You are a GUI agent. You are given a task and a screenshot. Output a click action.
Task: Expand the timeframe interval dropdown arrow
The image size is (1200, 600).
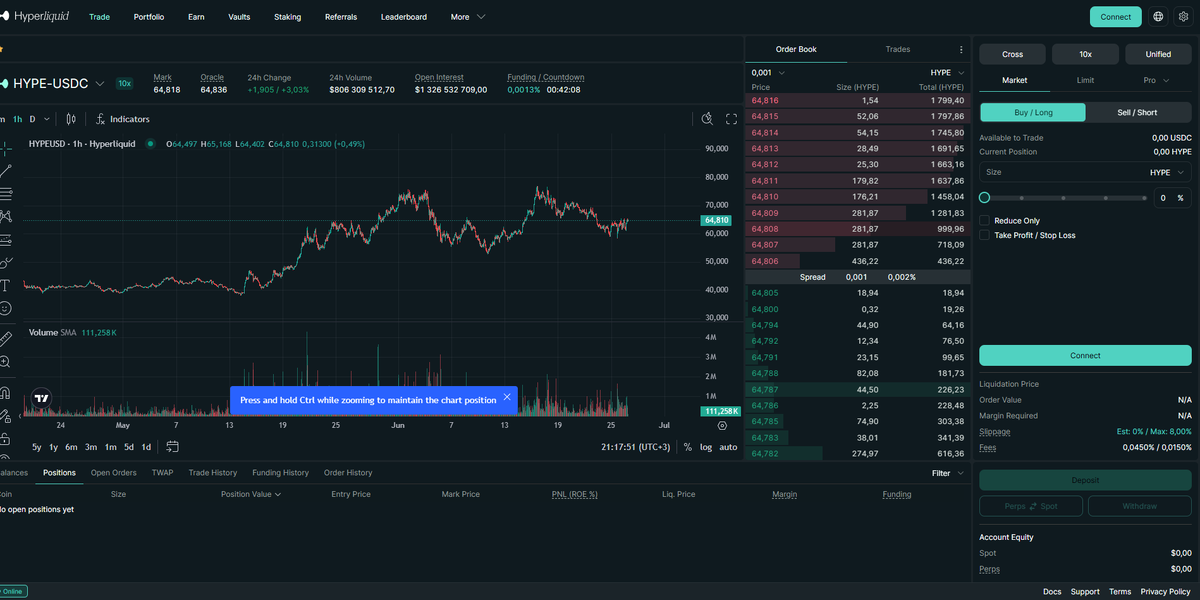[46, 119]
